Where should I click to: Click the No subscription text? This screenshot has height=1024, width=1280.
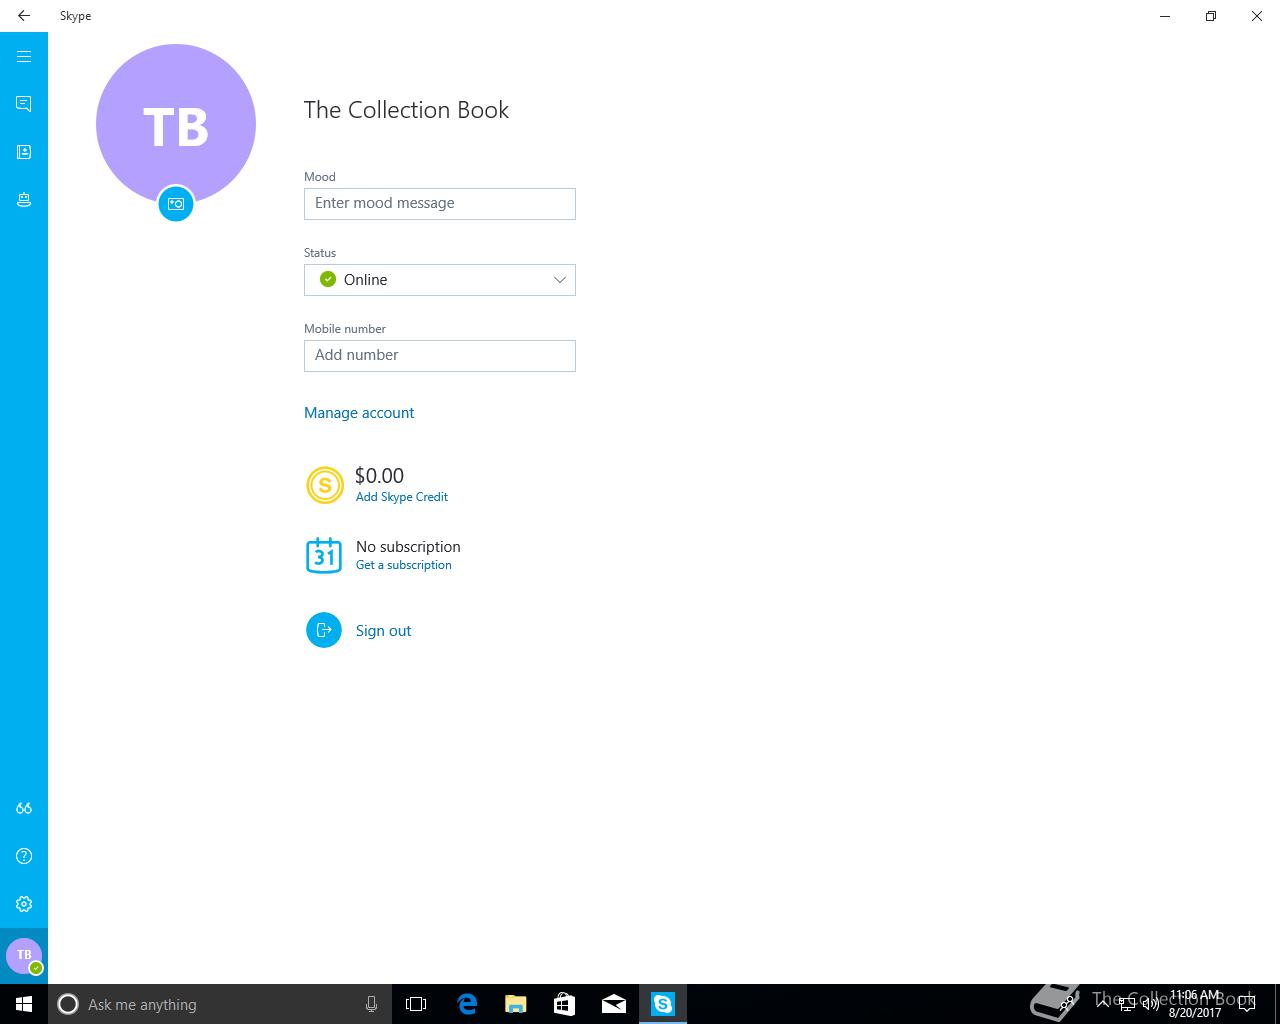tap(408, 547)
